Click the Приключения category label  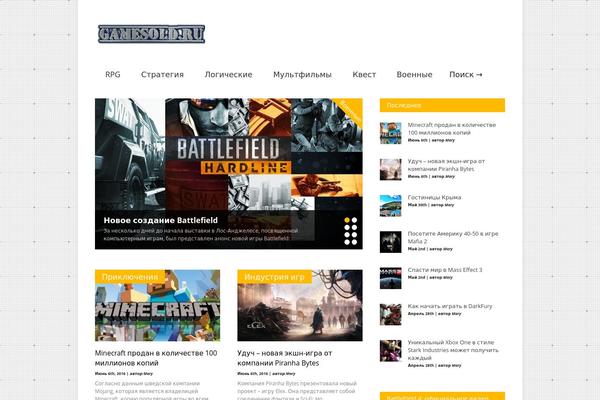point(130,277)
